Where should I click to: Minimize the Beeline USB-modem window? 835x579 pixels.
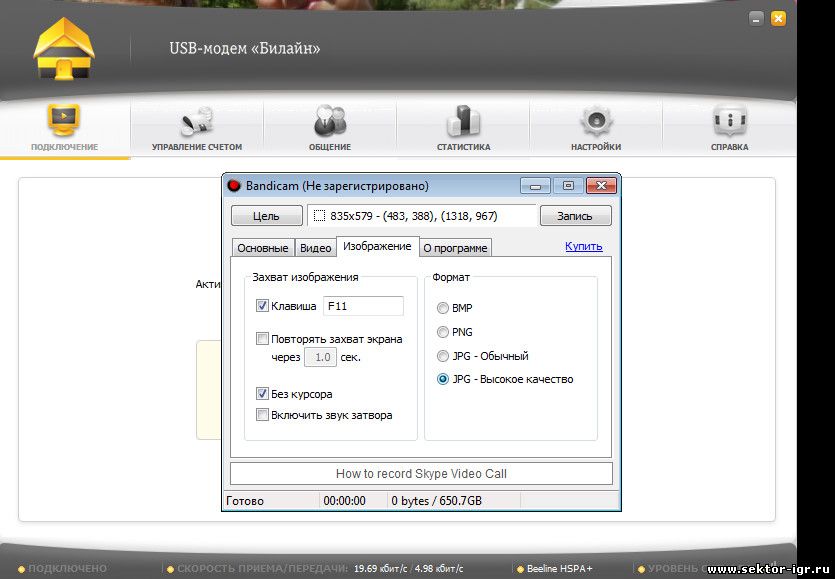point(756,19)
